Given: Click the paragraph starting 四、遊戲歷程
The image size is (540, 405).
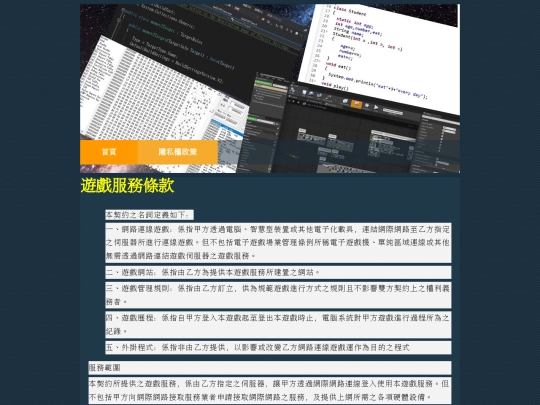Looking at the screenshot, I should pos(278,324).
